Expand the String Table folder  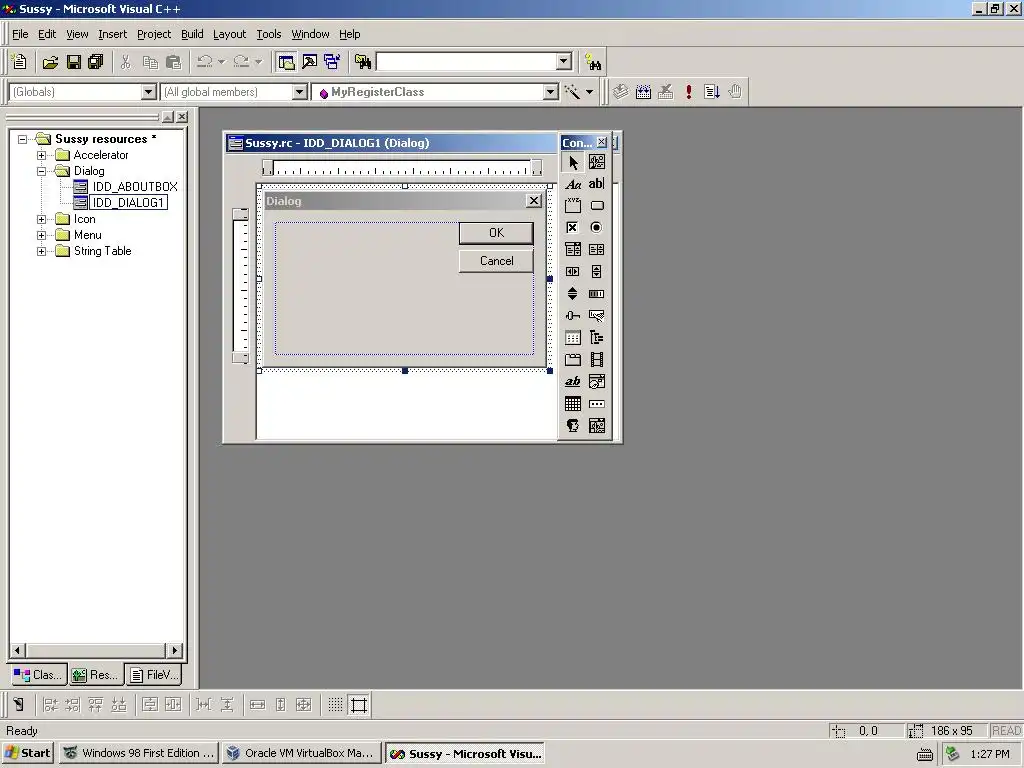coord(41,251)
